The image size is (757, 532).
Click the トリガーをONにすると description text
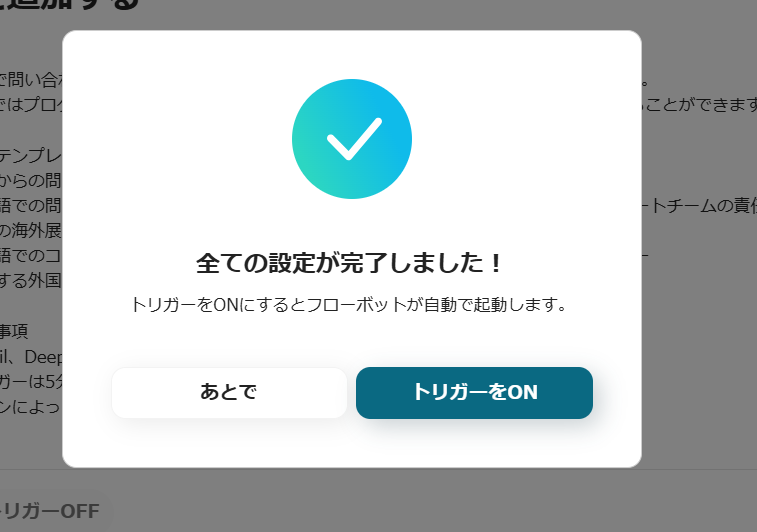pyautogui.click(x=350, y=305)
